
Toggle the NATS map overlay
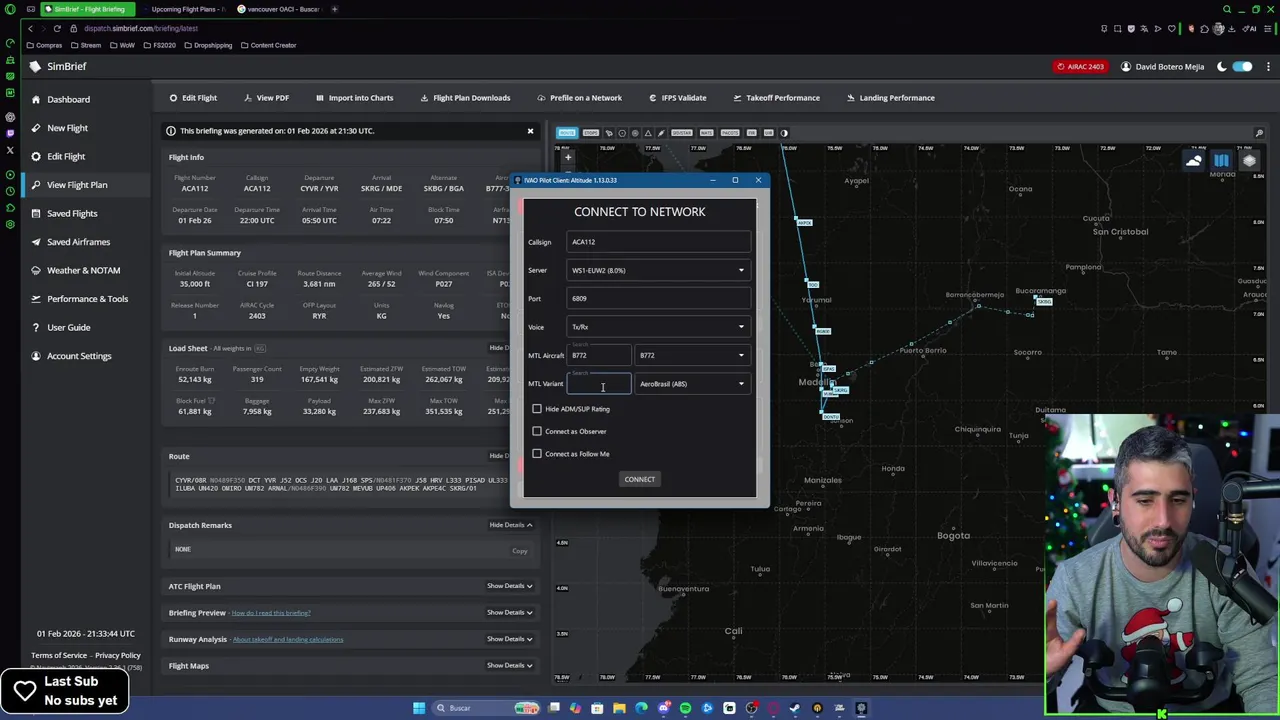pyautogui.click(x=706, y=133)
